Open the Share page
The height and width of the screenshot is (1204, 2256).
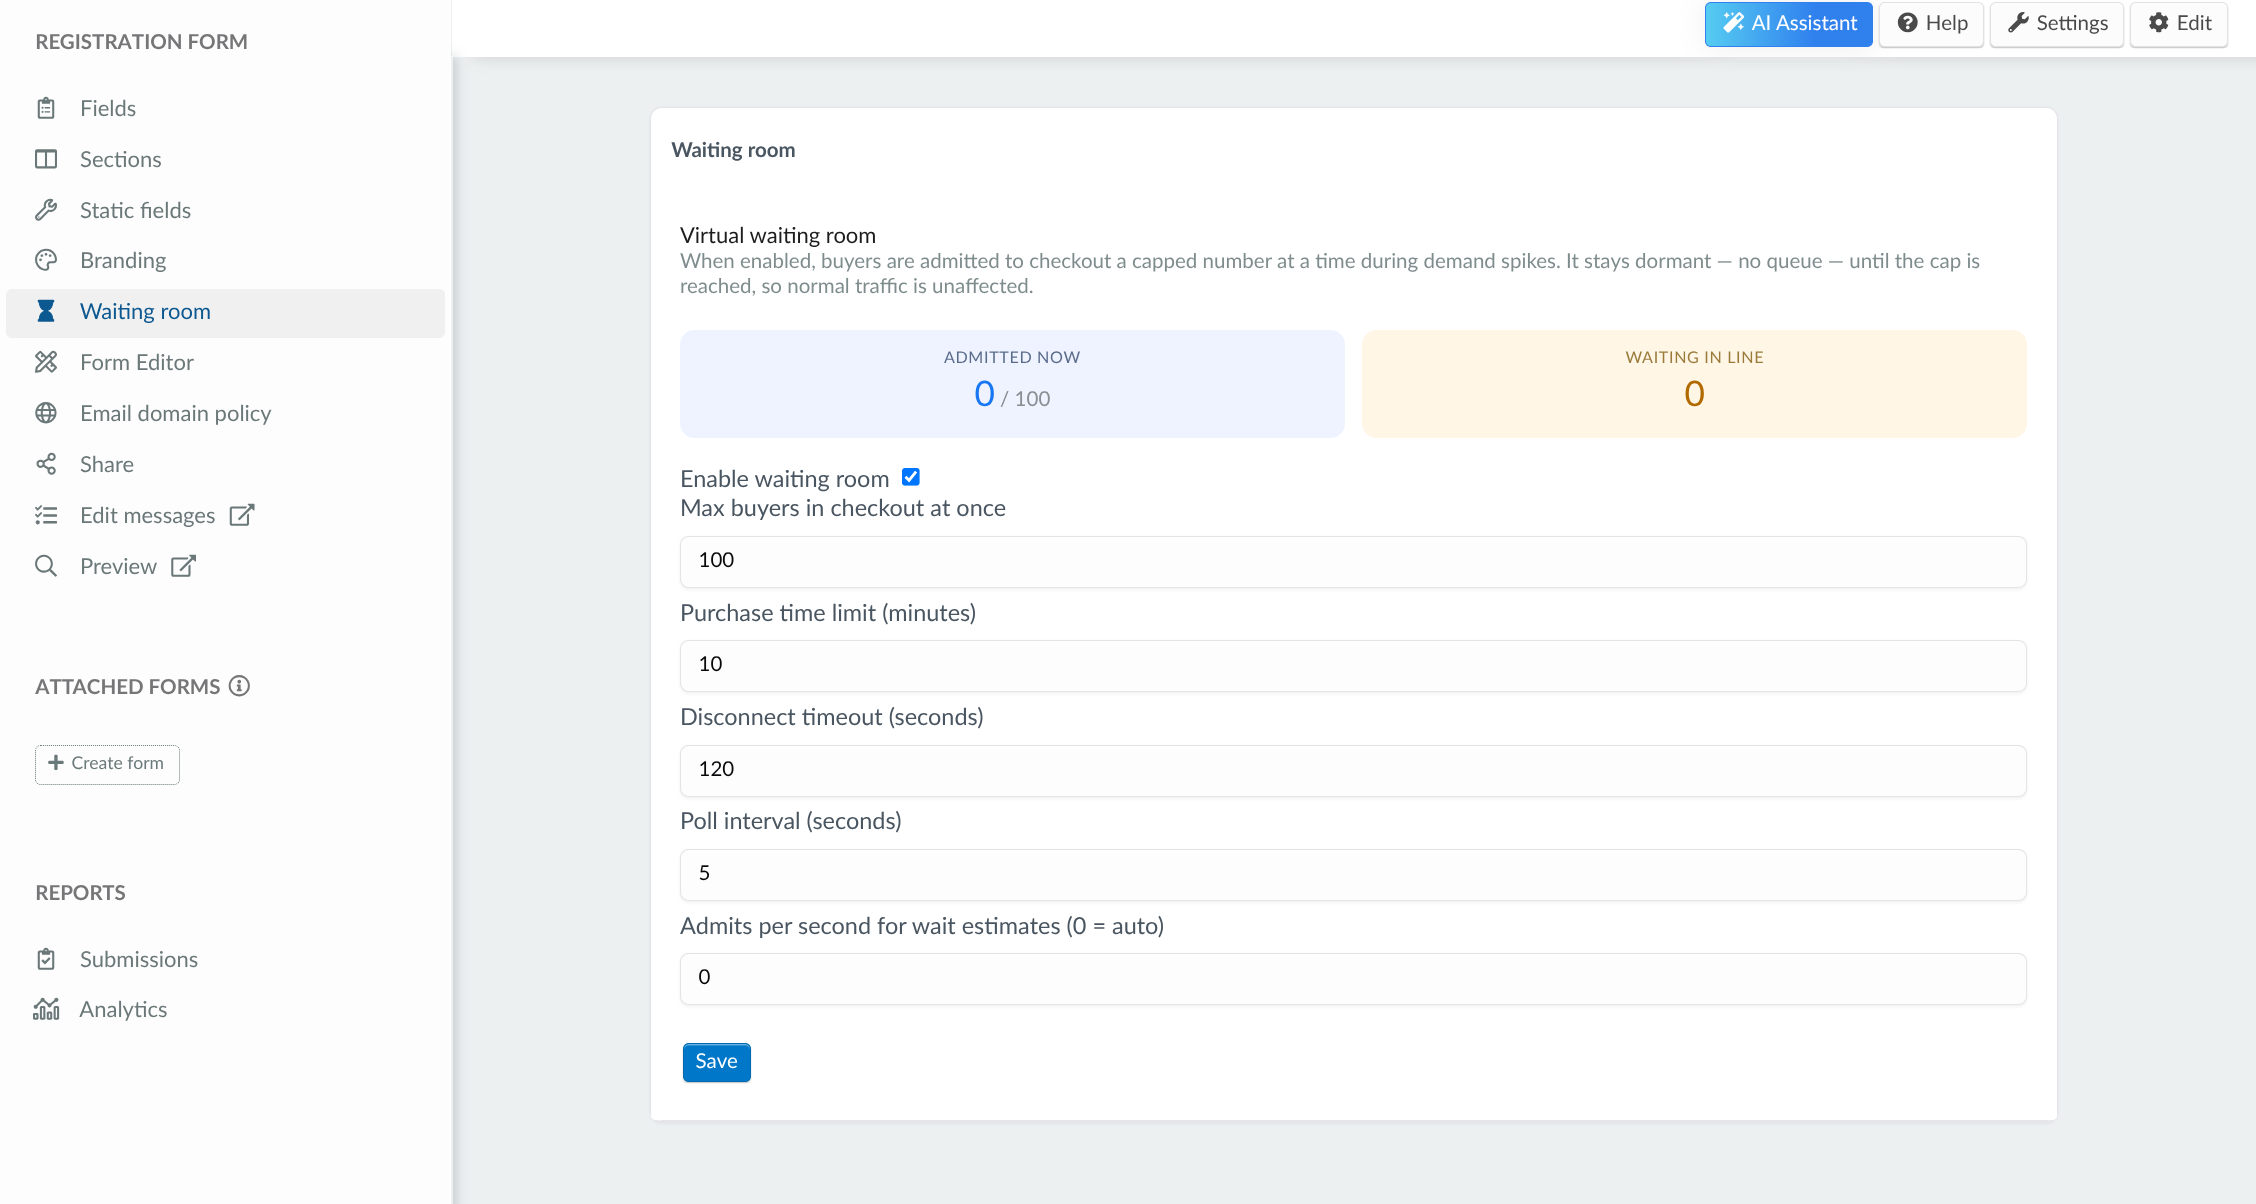pos(225,464)
